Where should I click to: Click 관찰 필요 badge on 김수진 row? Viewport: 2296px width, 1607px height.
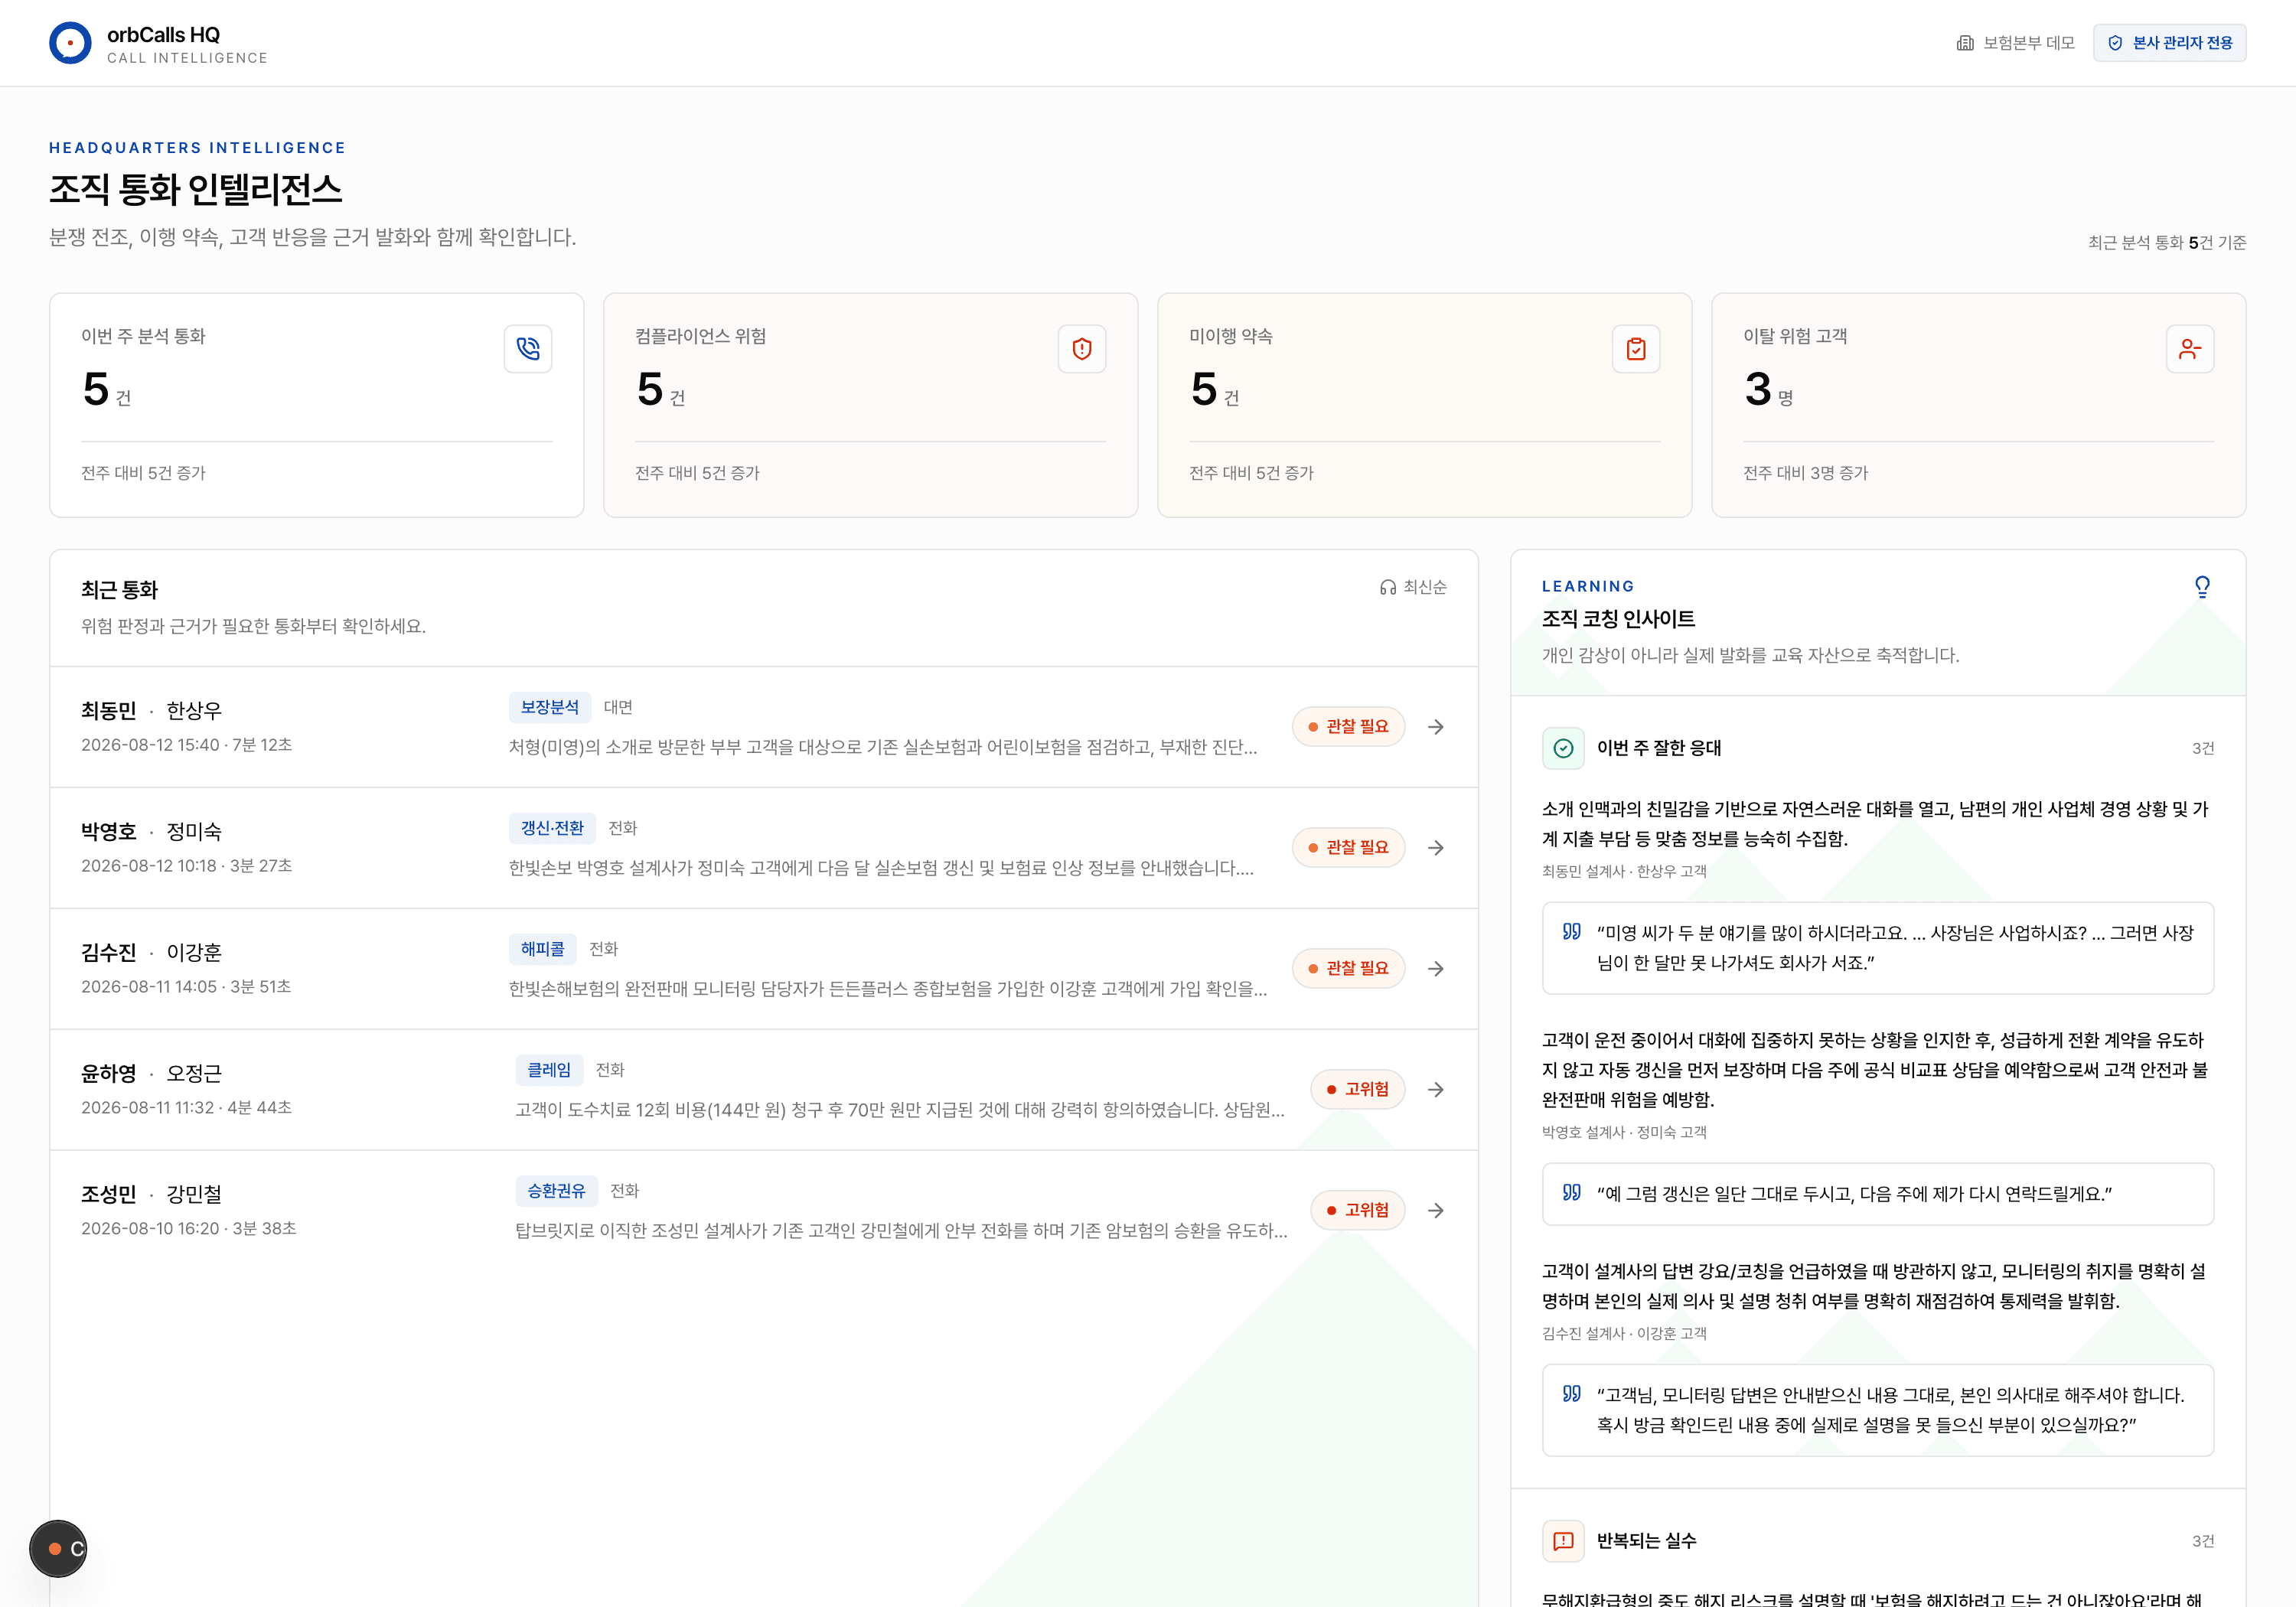click(1348, 969)
